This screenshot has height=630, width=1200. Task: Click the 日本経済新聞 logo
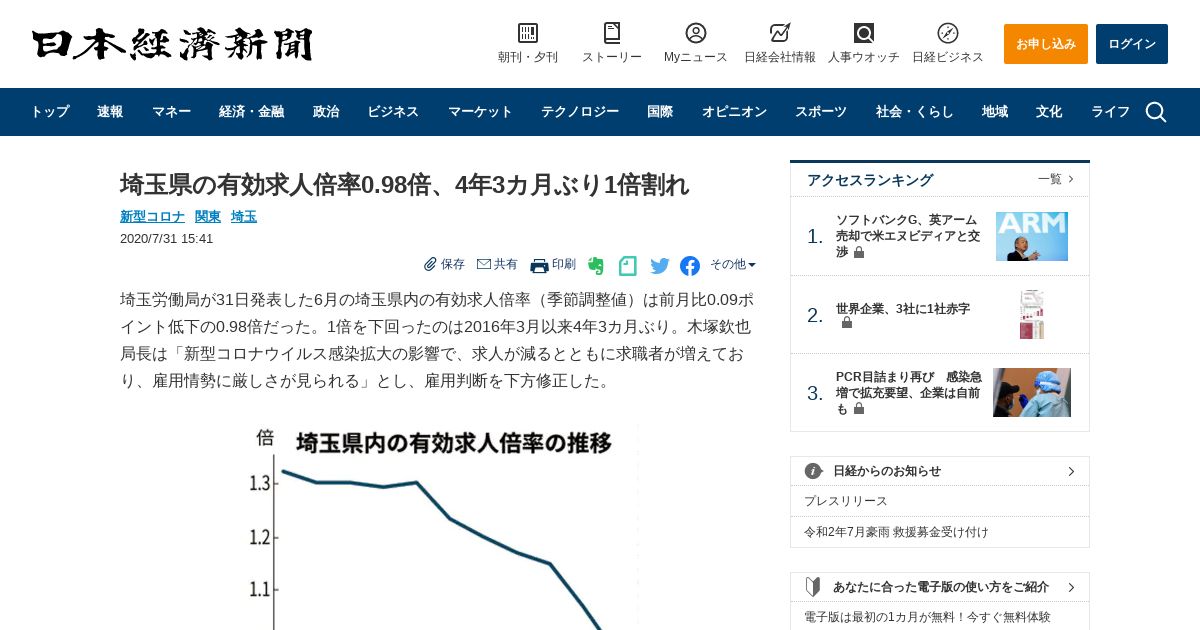[172, 44]
